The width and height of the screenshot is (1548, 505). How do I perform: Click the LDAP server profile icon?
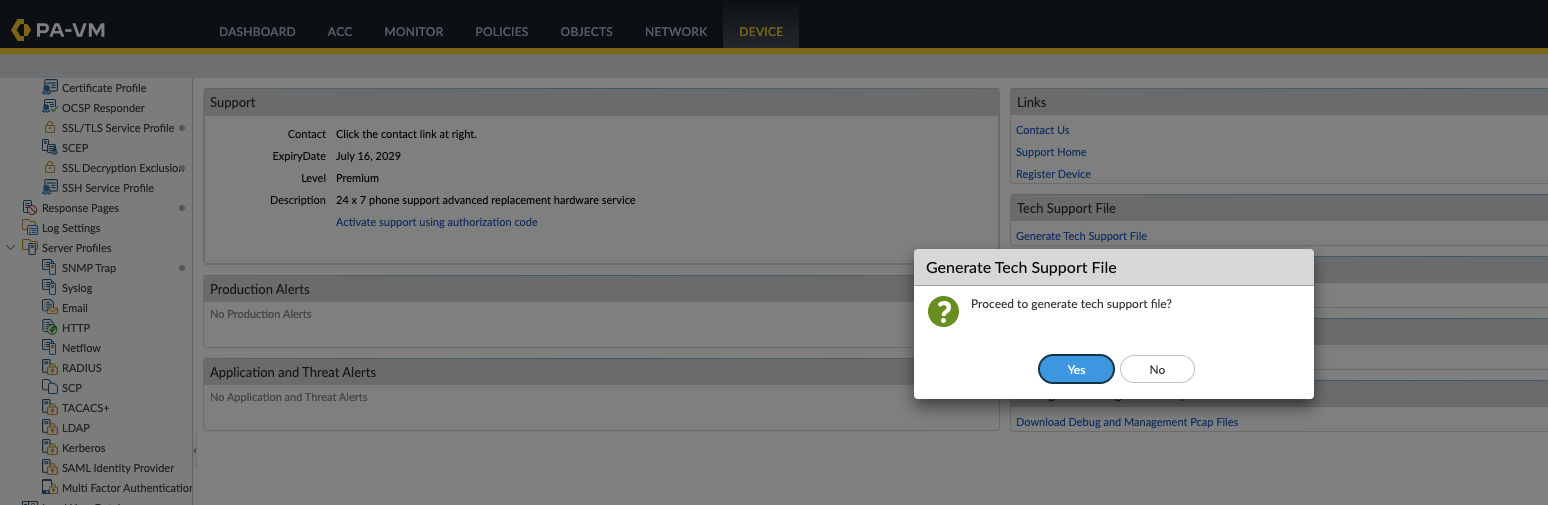click(x=50, y=428)
